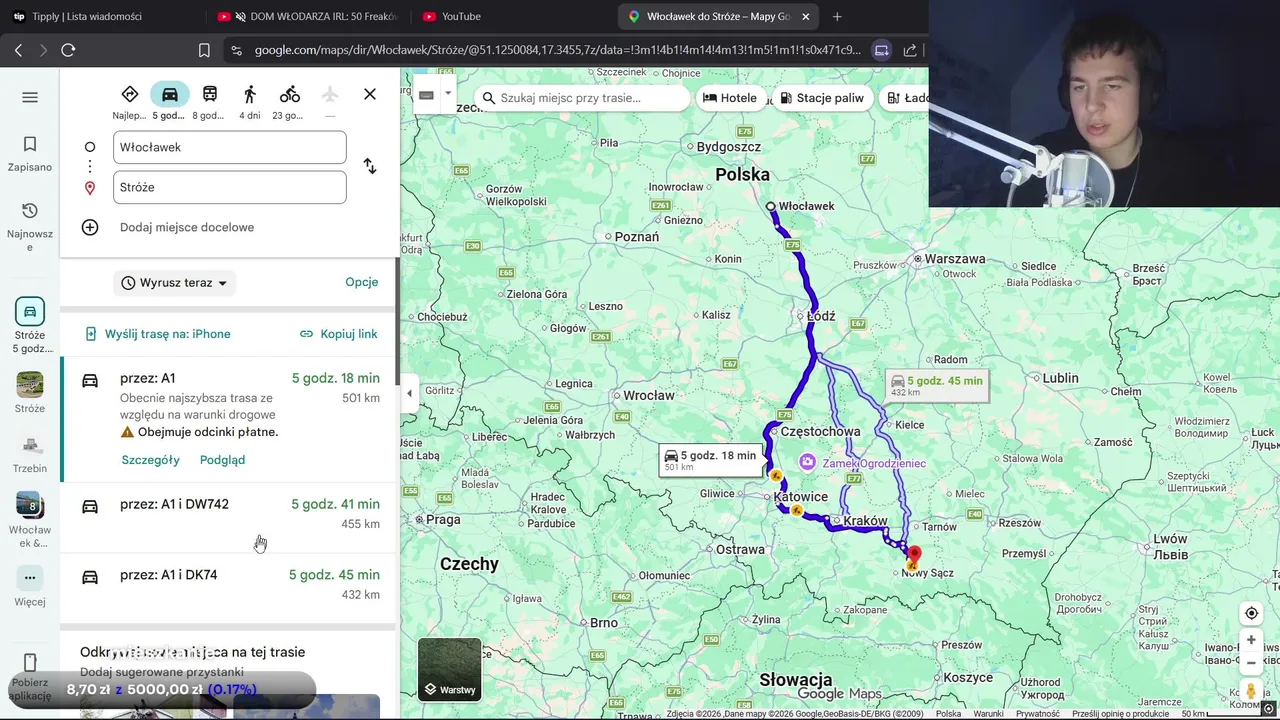Edit the Włocławek starting point field
The height and width of the screenshot is (720, 1280).
tap(230, 147)
